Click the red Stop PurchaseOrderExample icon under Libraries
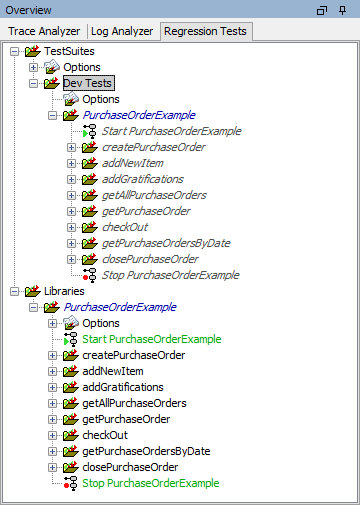The width and height of the screenshot is (360, 505). point(71,483)
